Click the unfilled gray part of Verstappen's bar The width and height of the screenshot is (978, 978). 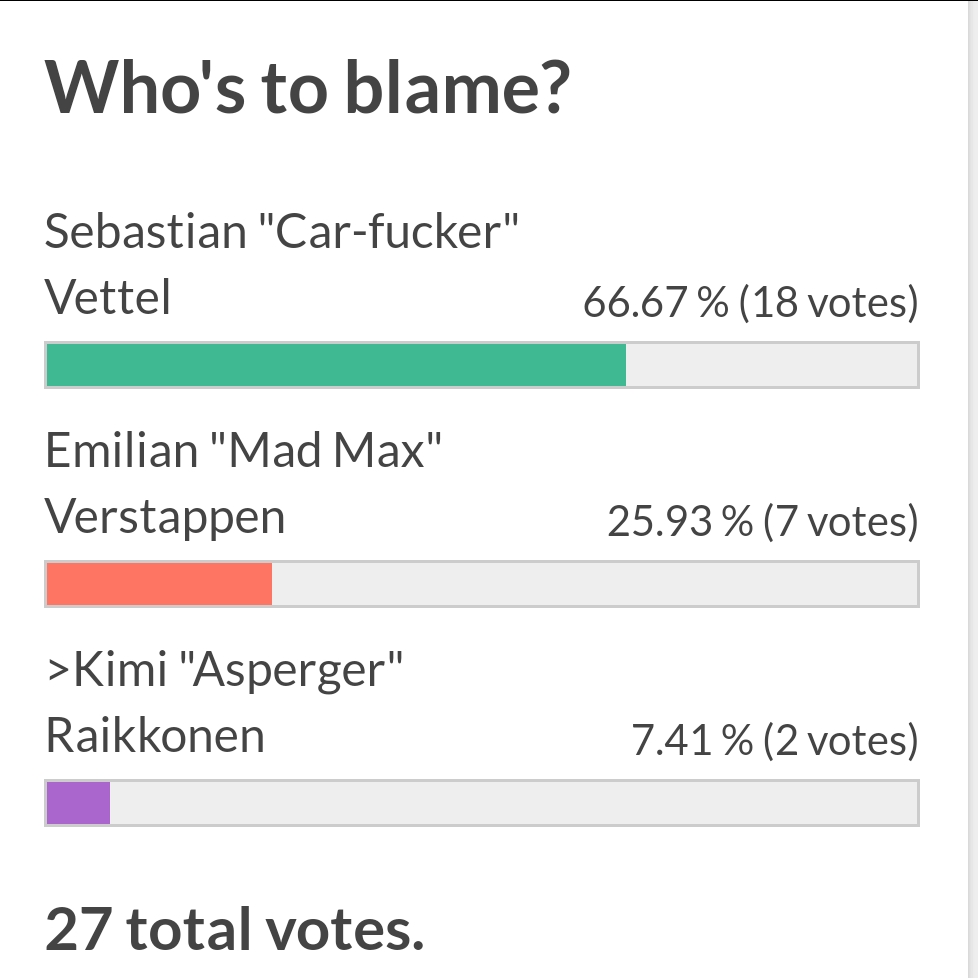coord(594,584)
